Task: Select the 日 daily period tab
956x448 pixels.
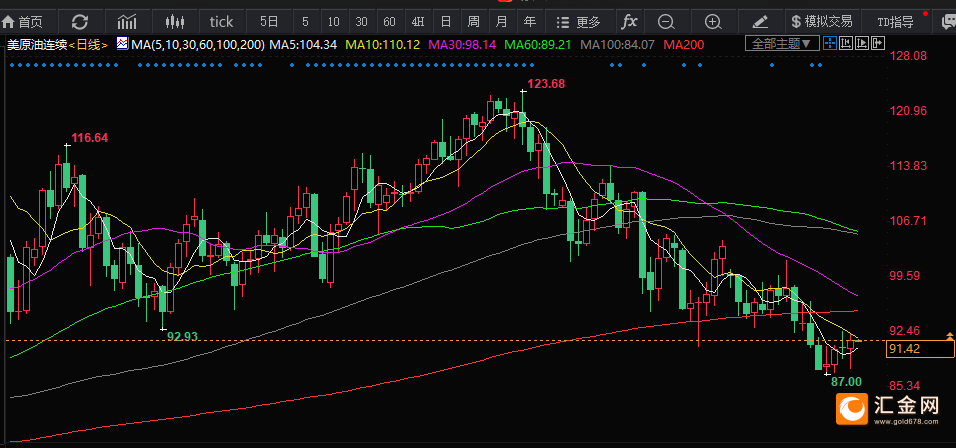Action: pyautogui.click(x=446, y=22)
